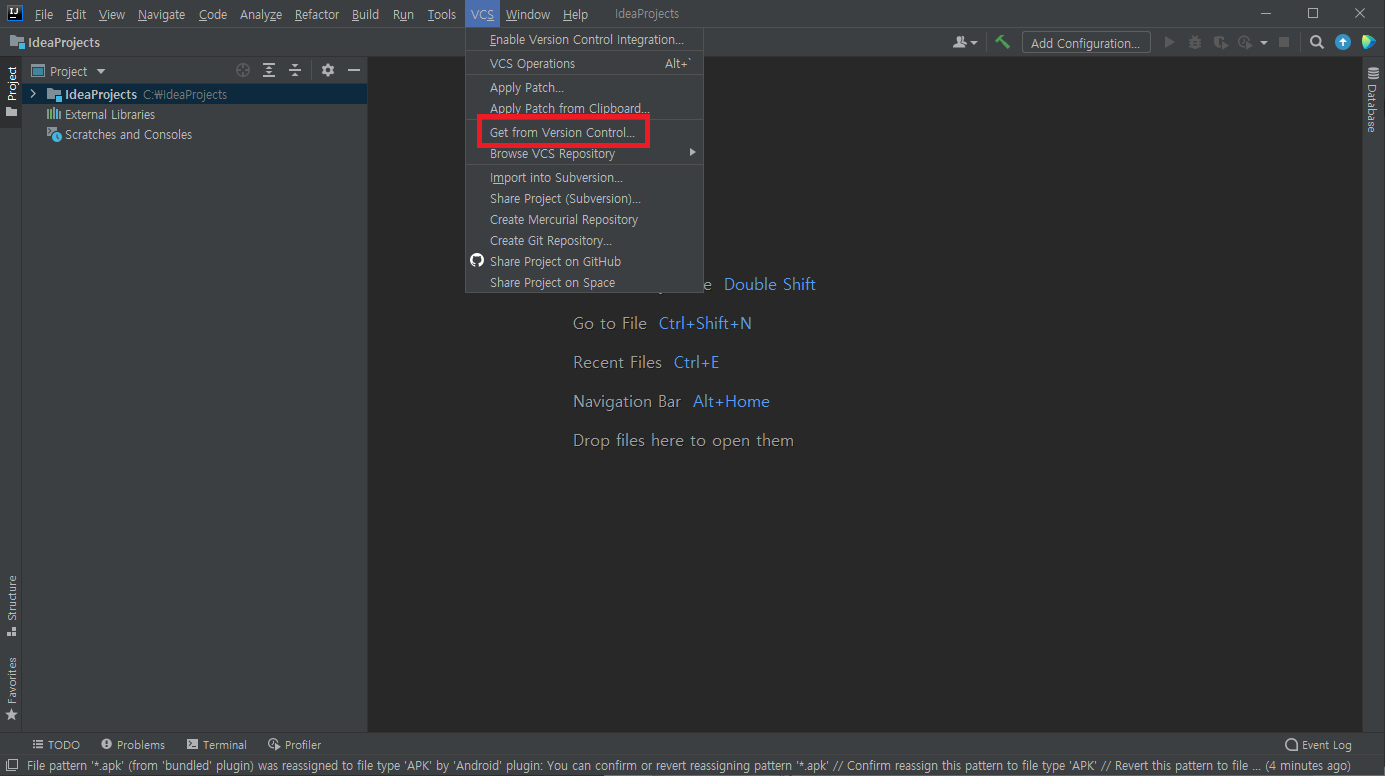
Task: Expand Browse VCS Repository submenu
Action: 584,153
